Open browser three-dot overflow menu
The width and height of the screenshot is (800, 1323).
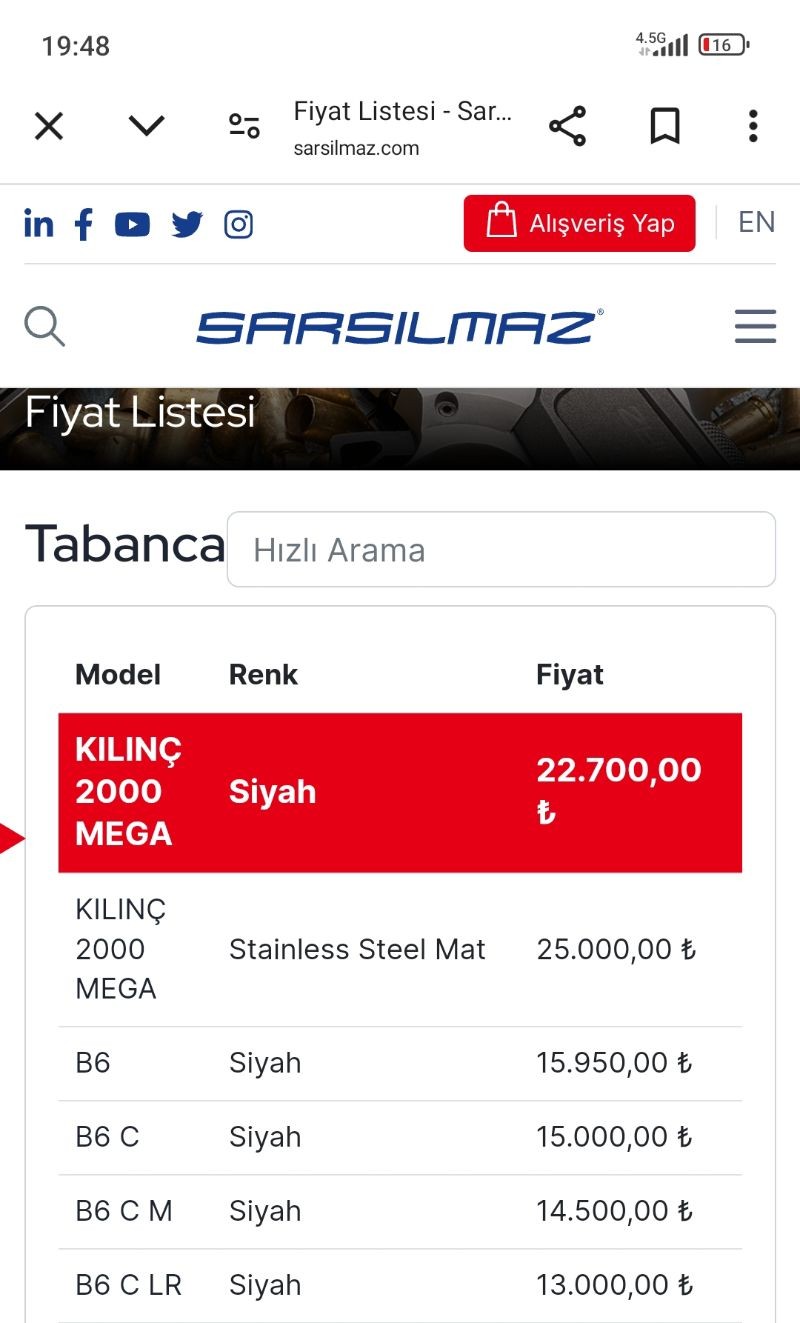pyautogui.click(x=753, y=127)
